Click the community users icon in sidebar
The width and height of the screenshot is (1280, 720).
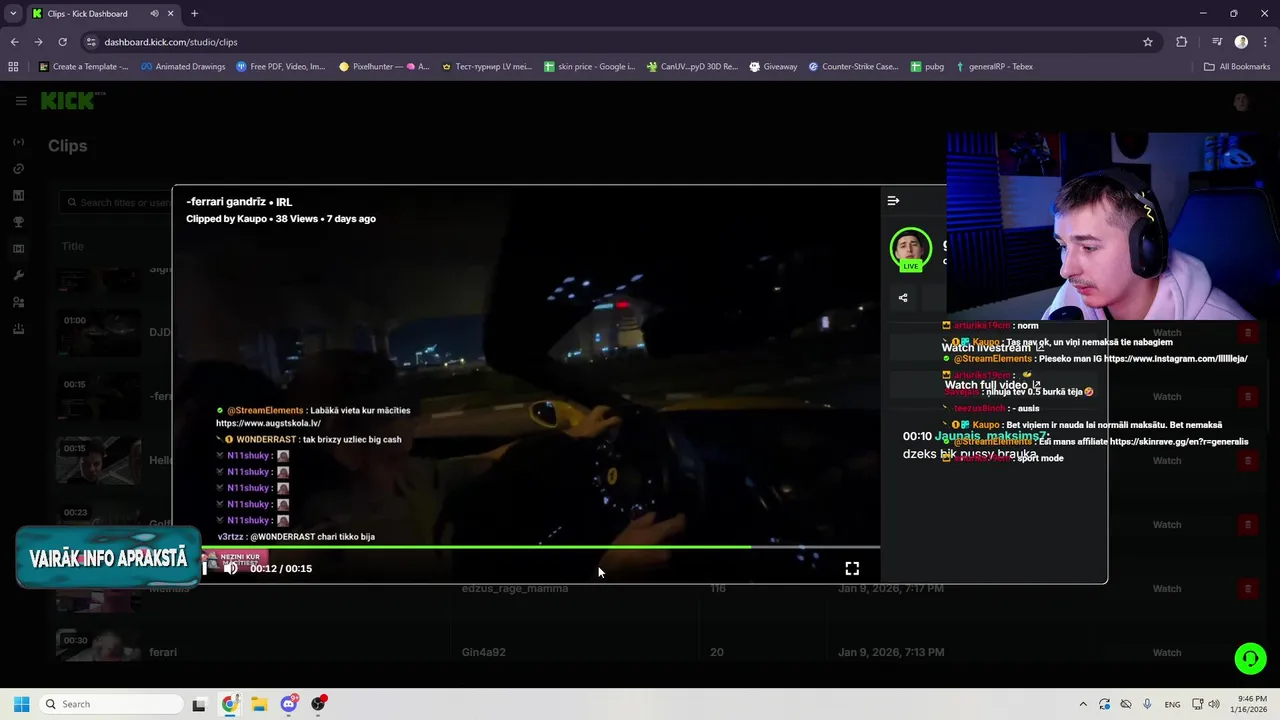pos(18,302)
